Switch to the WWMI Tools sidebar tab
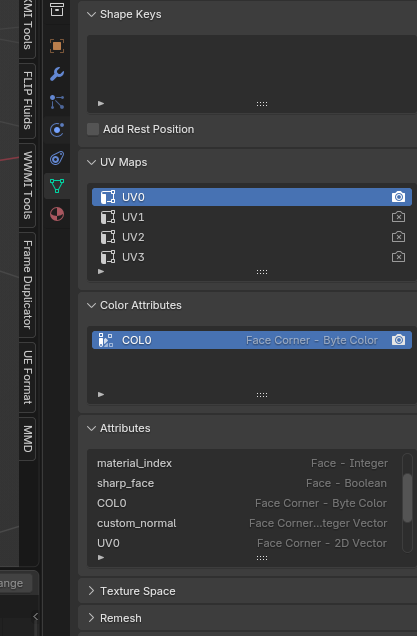417x636 pixels. 27,185
